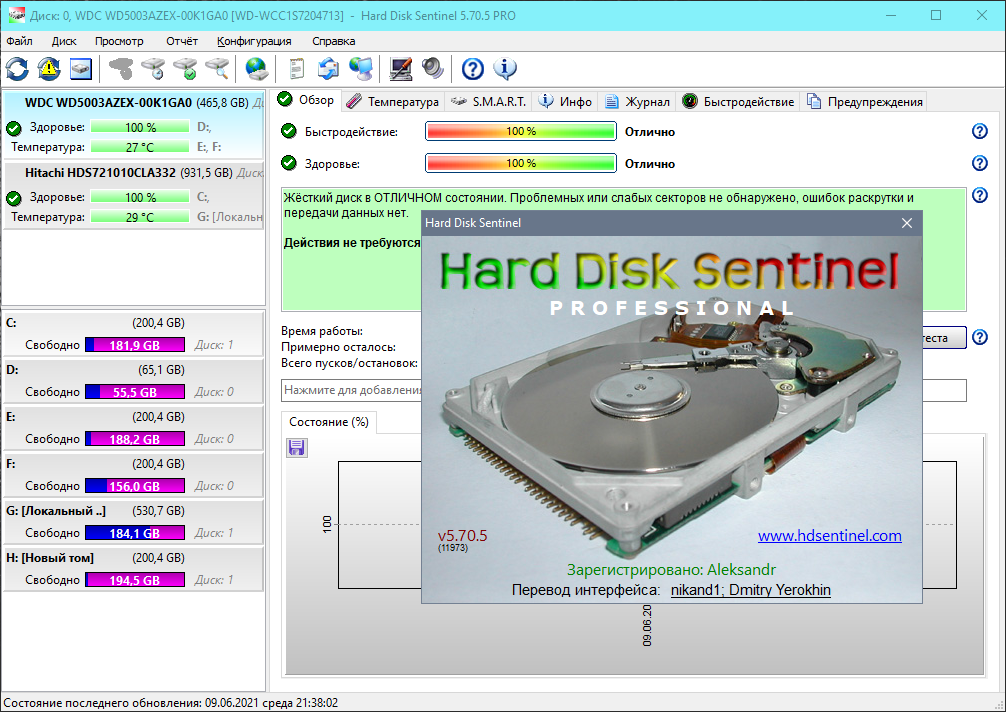Click help icon beside the status description box
The image size is (1006, 712).
[x=980, y=195]
